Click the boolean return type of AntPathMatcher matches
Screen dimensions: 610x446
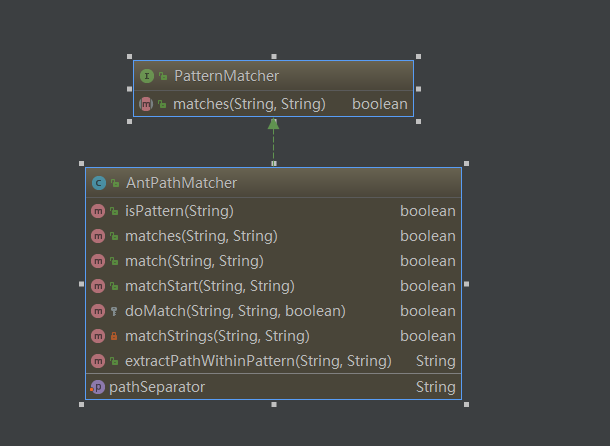click(428, 236)
